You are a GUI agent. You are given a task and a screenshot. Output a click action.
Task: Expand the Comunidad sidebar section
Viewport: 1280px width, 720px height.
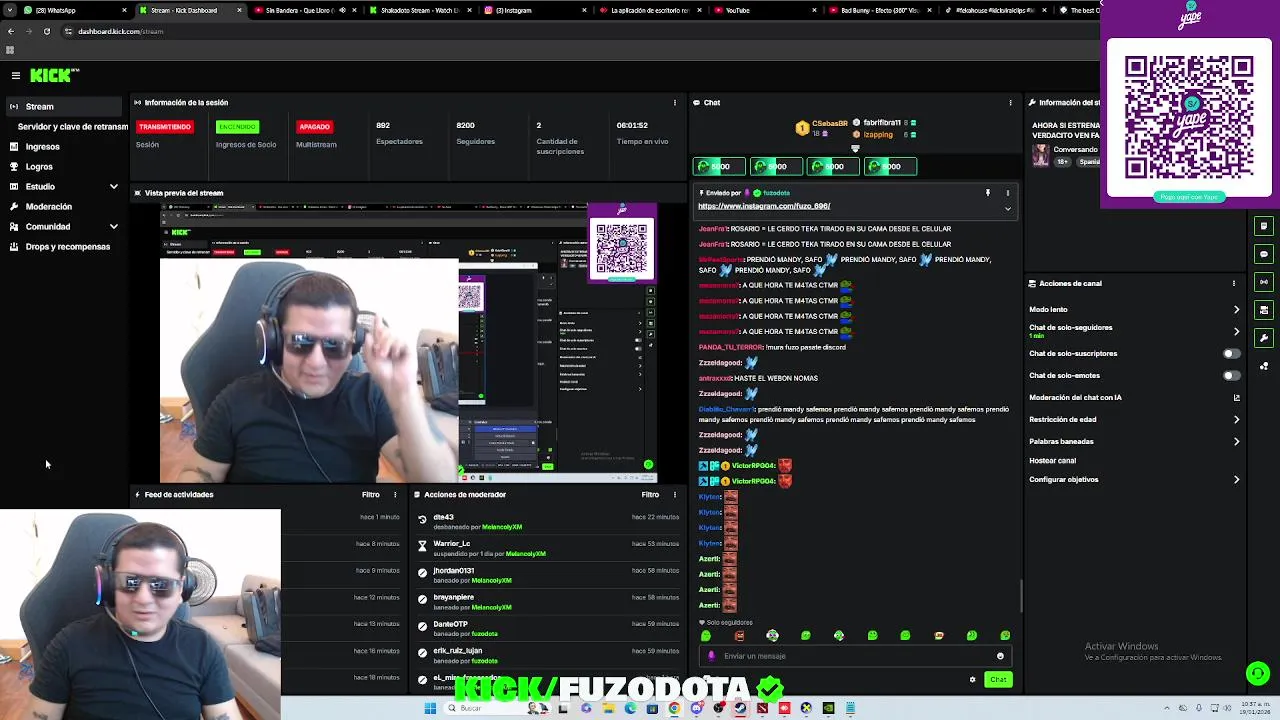[64, 226]
